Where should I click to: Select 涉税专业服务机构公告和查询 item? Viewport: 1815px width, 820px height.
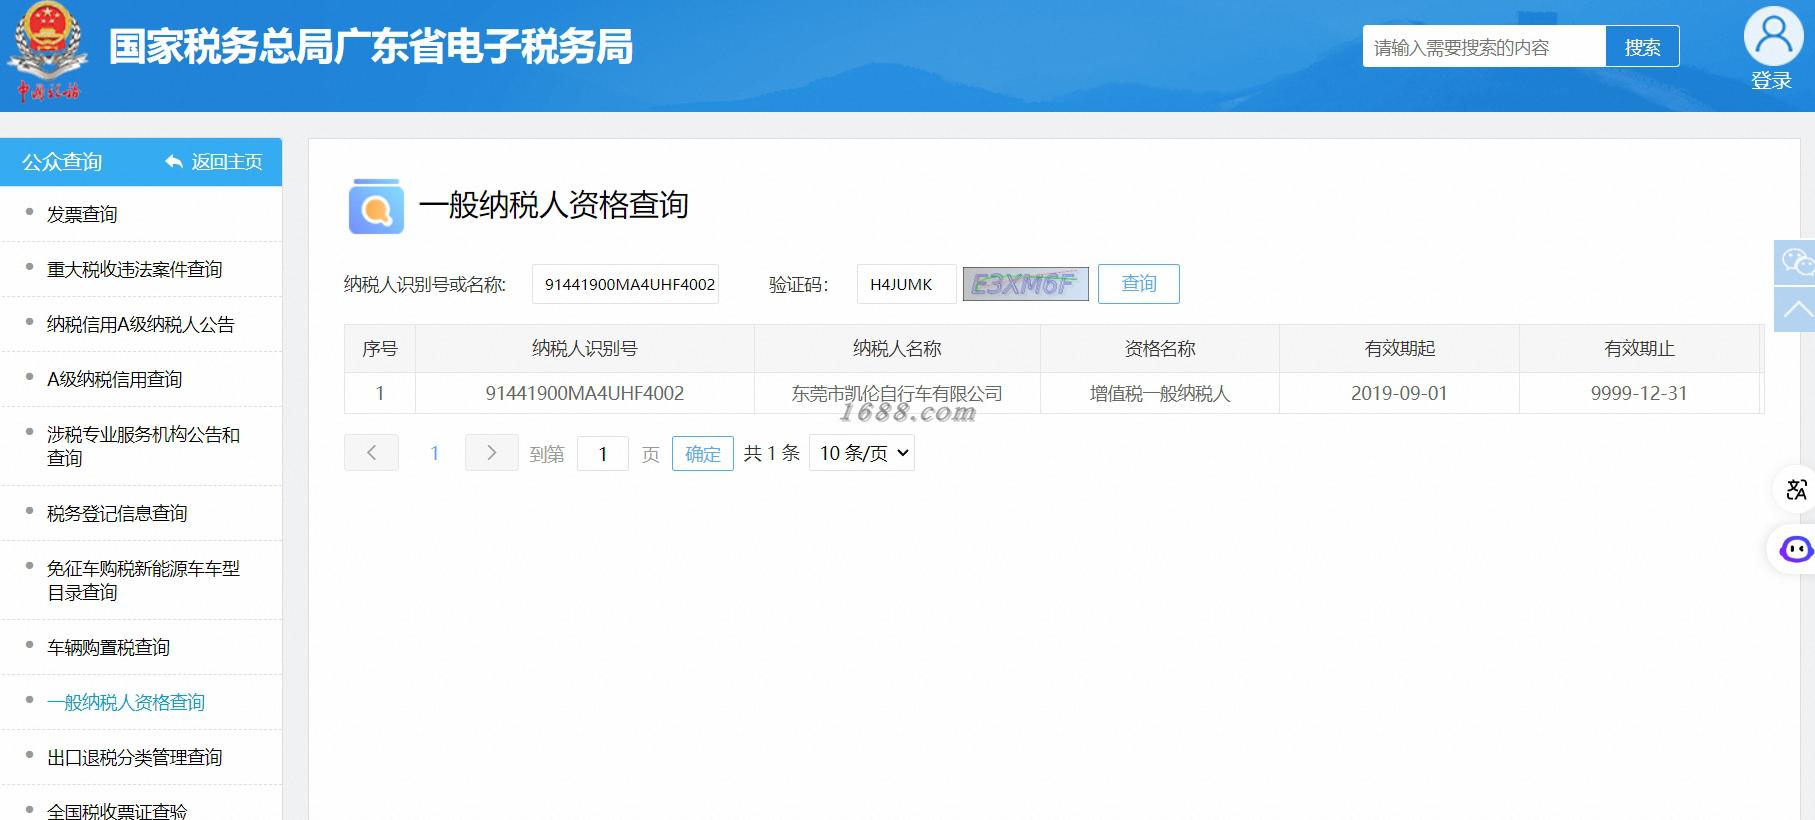[x=143, y=446]
